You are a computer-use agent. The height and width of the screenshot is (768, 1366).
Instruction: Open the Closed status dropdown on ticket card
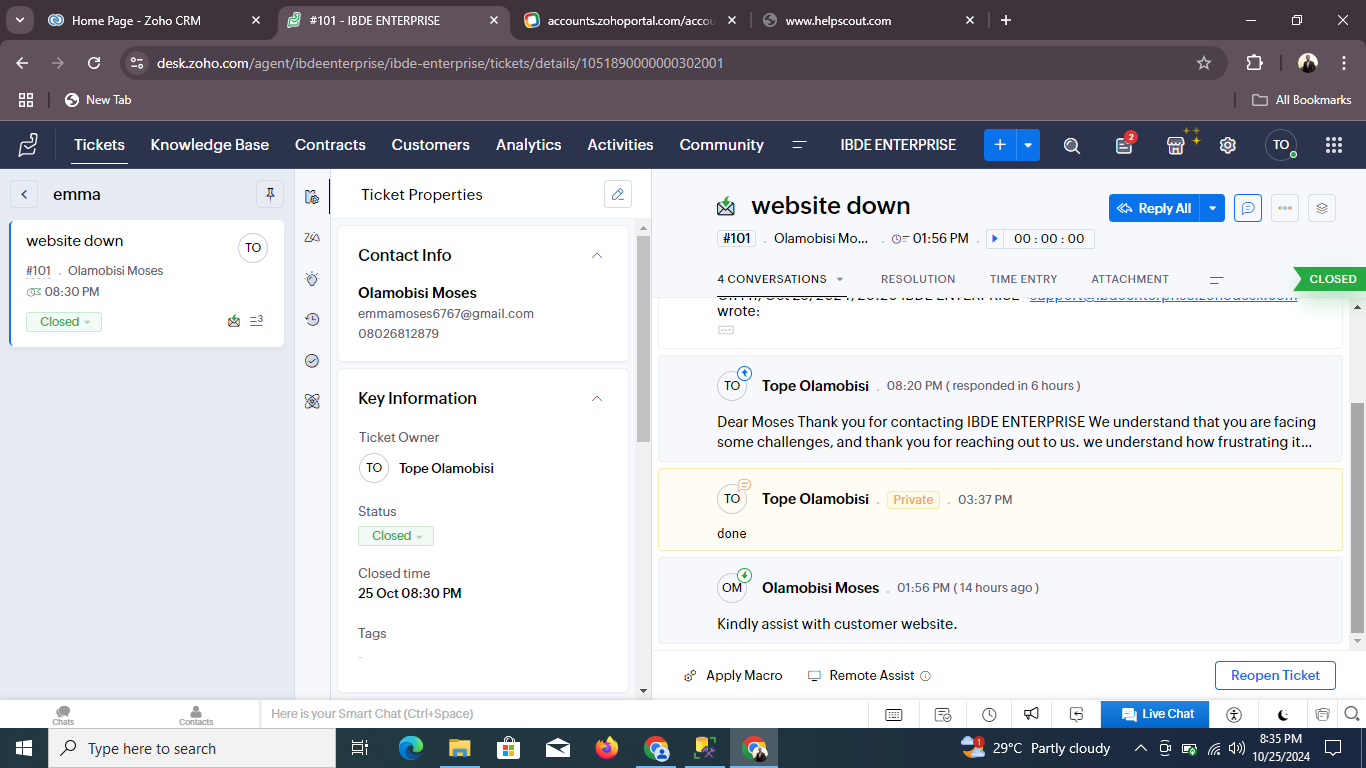tap(64, 322)
